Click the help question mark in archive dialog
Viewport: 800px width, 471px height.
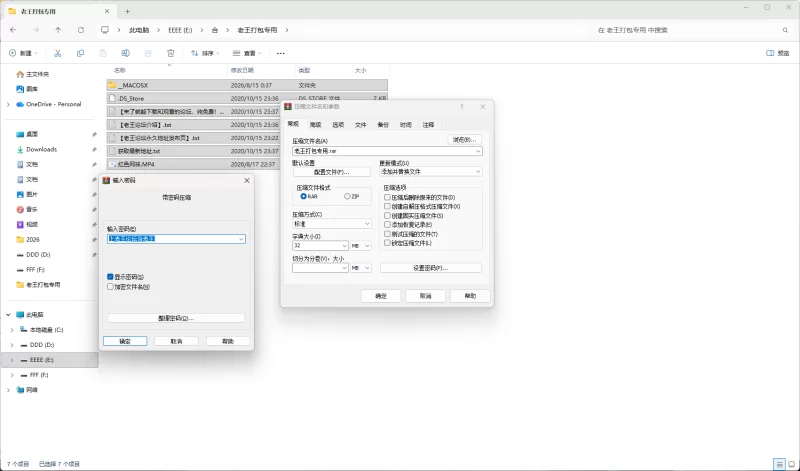pyautogui.click(x=461, y=107)
